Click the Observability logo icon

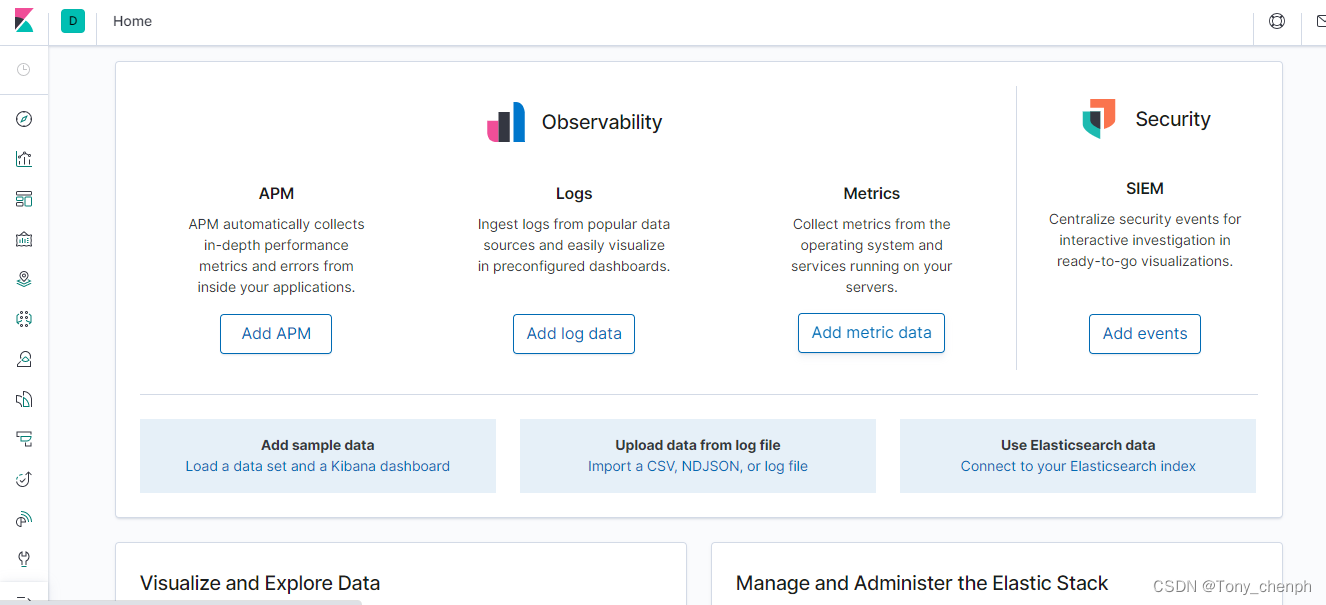(x=506, y=122)
